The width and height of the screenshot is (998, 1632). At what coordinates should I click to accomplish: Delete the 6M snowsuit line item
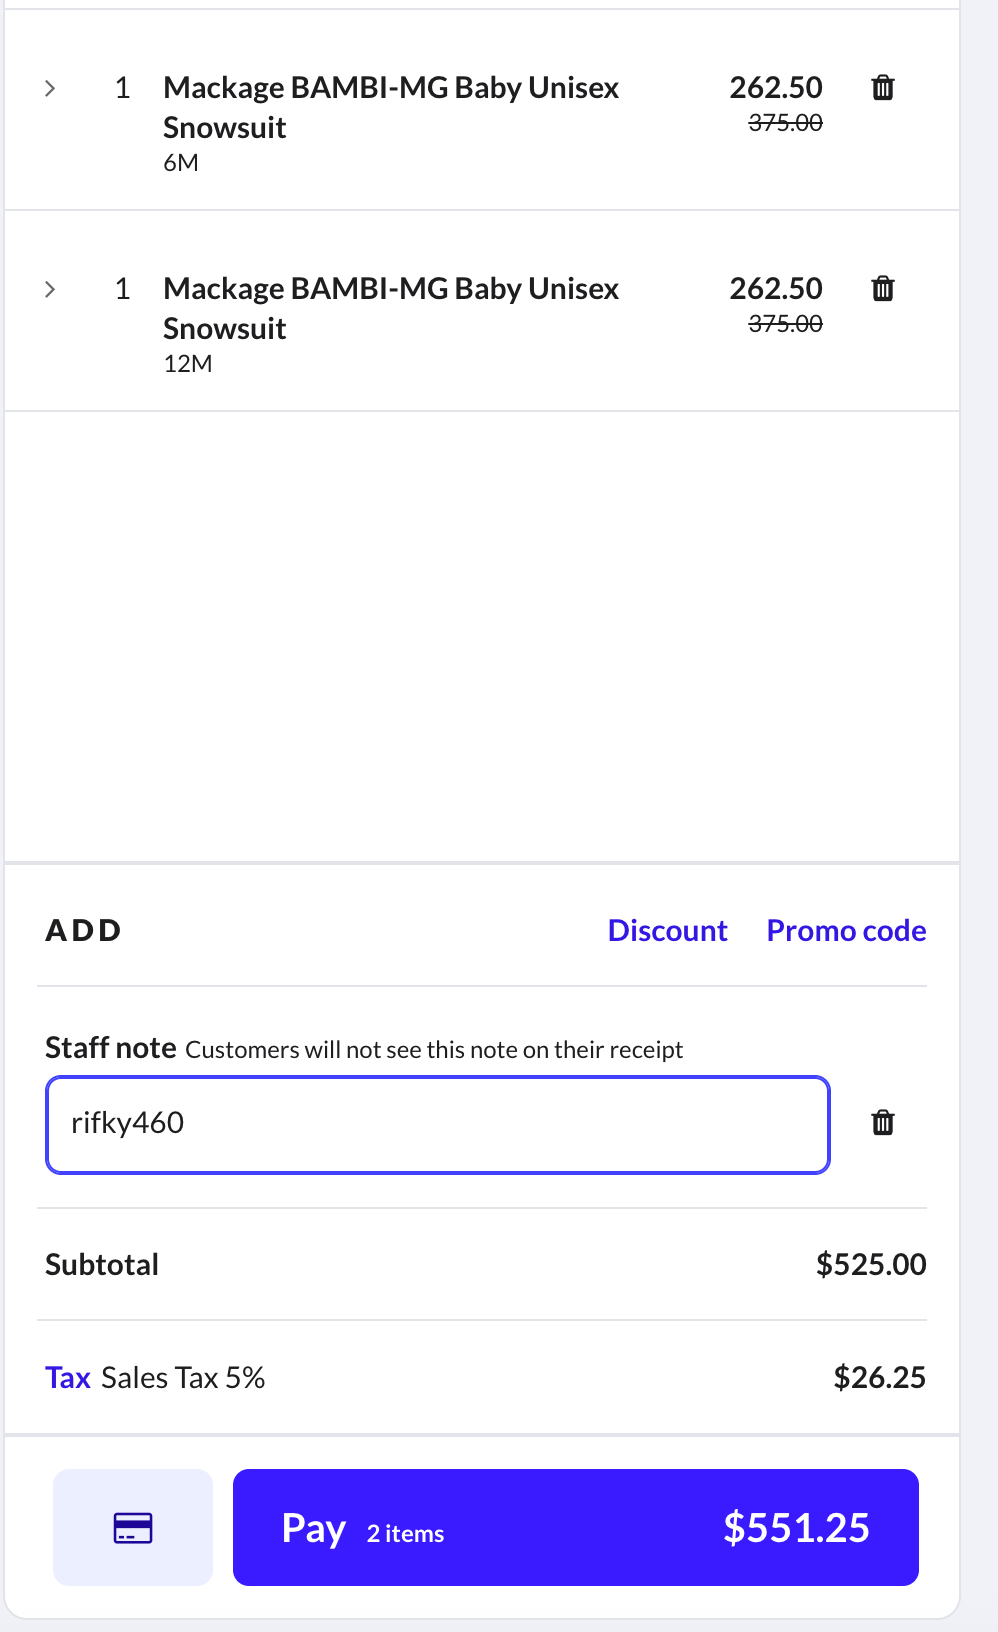coord(882,88)
